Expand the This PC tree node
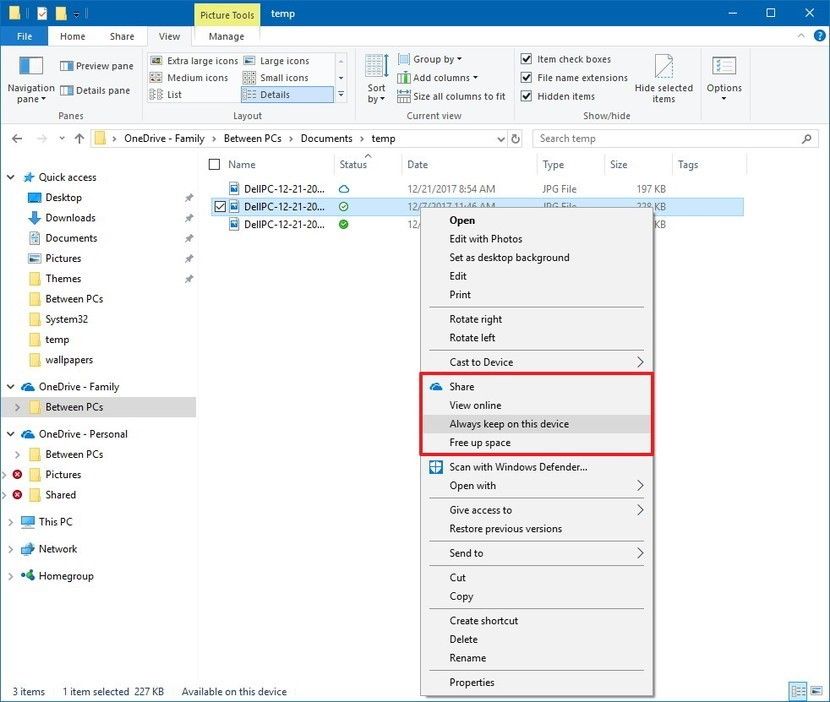The width and height of the screenshot is (830, 702). click(x=12, y=522)
